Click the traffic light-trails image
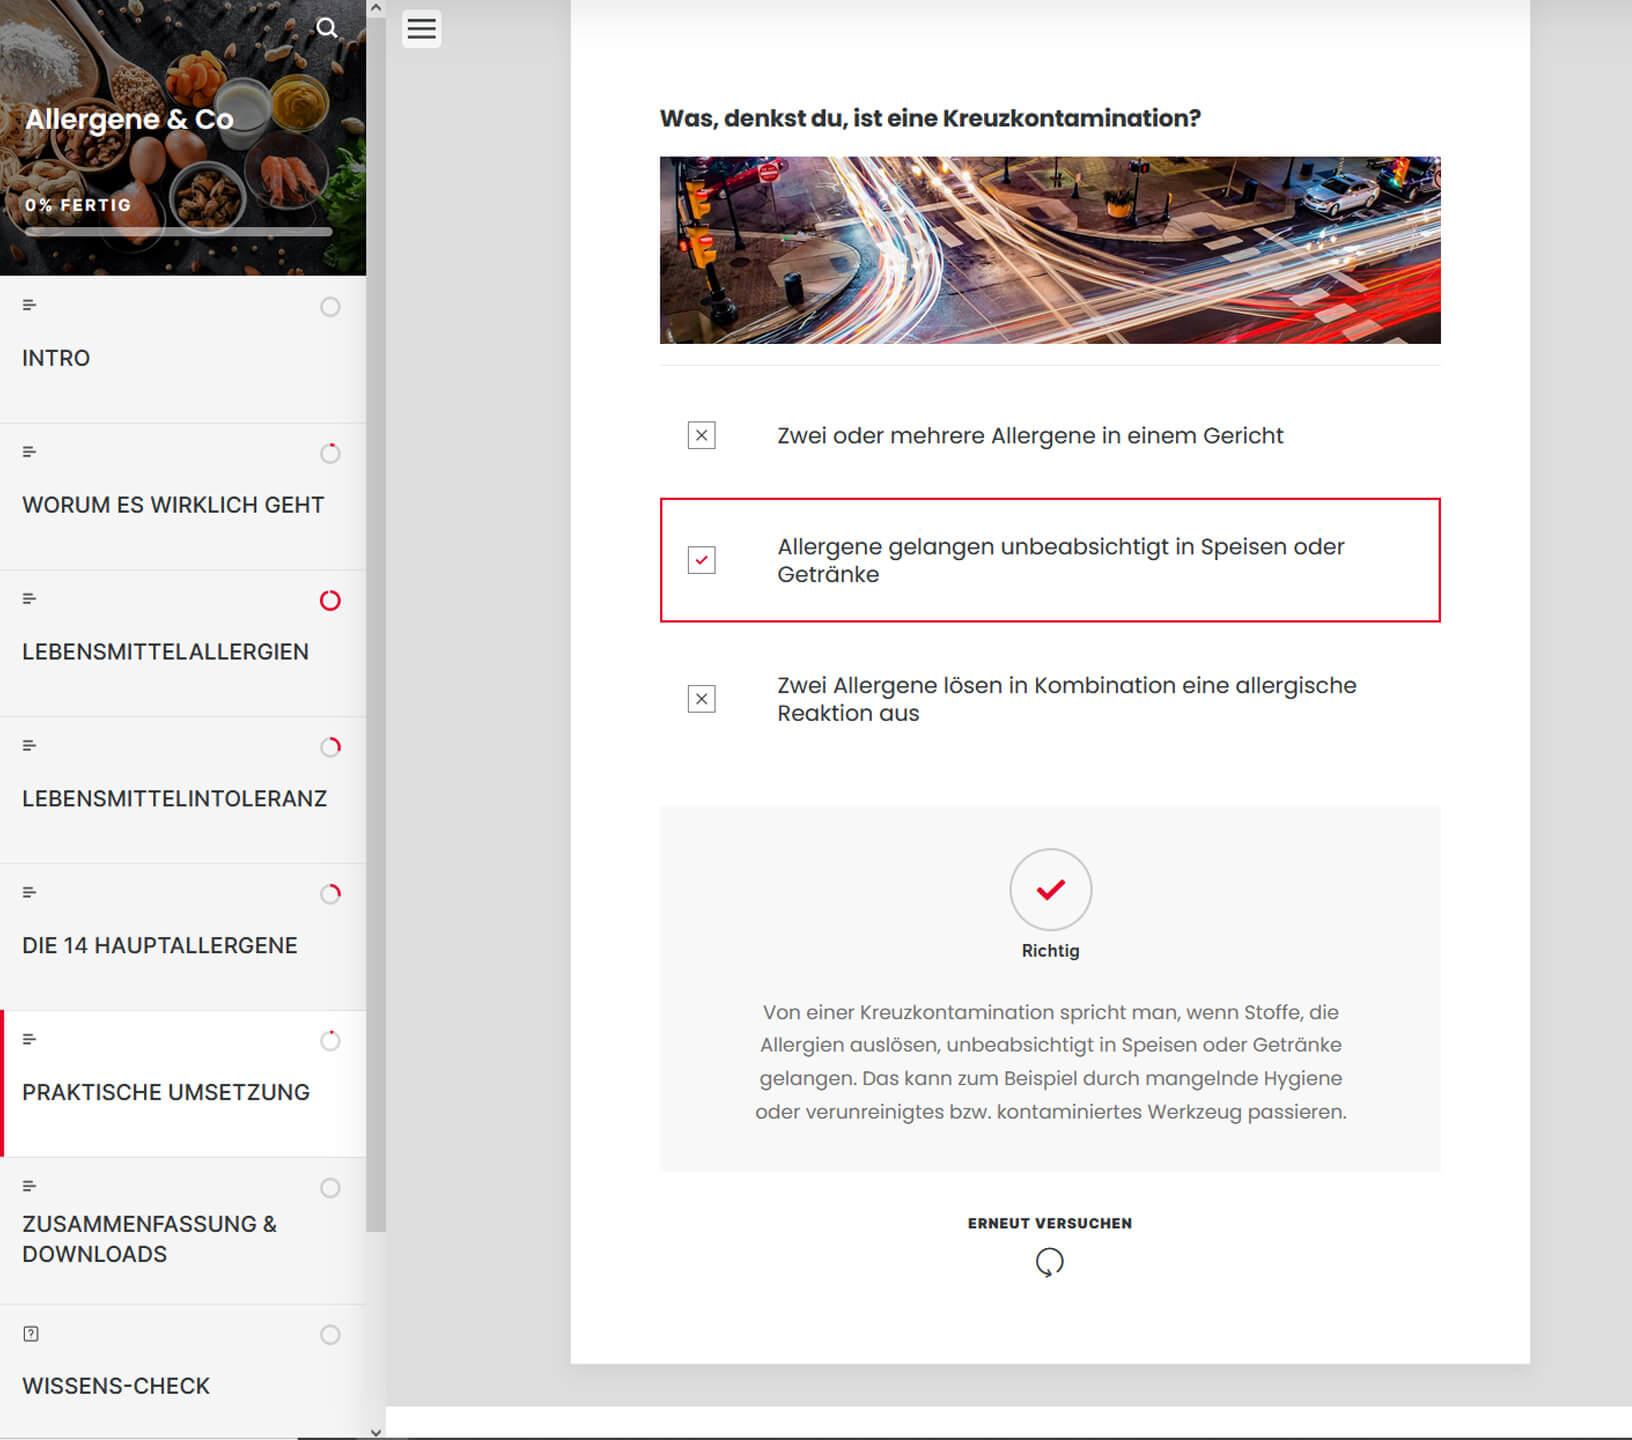 coord(1049,250)
